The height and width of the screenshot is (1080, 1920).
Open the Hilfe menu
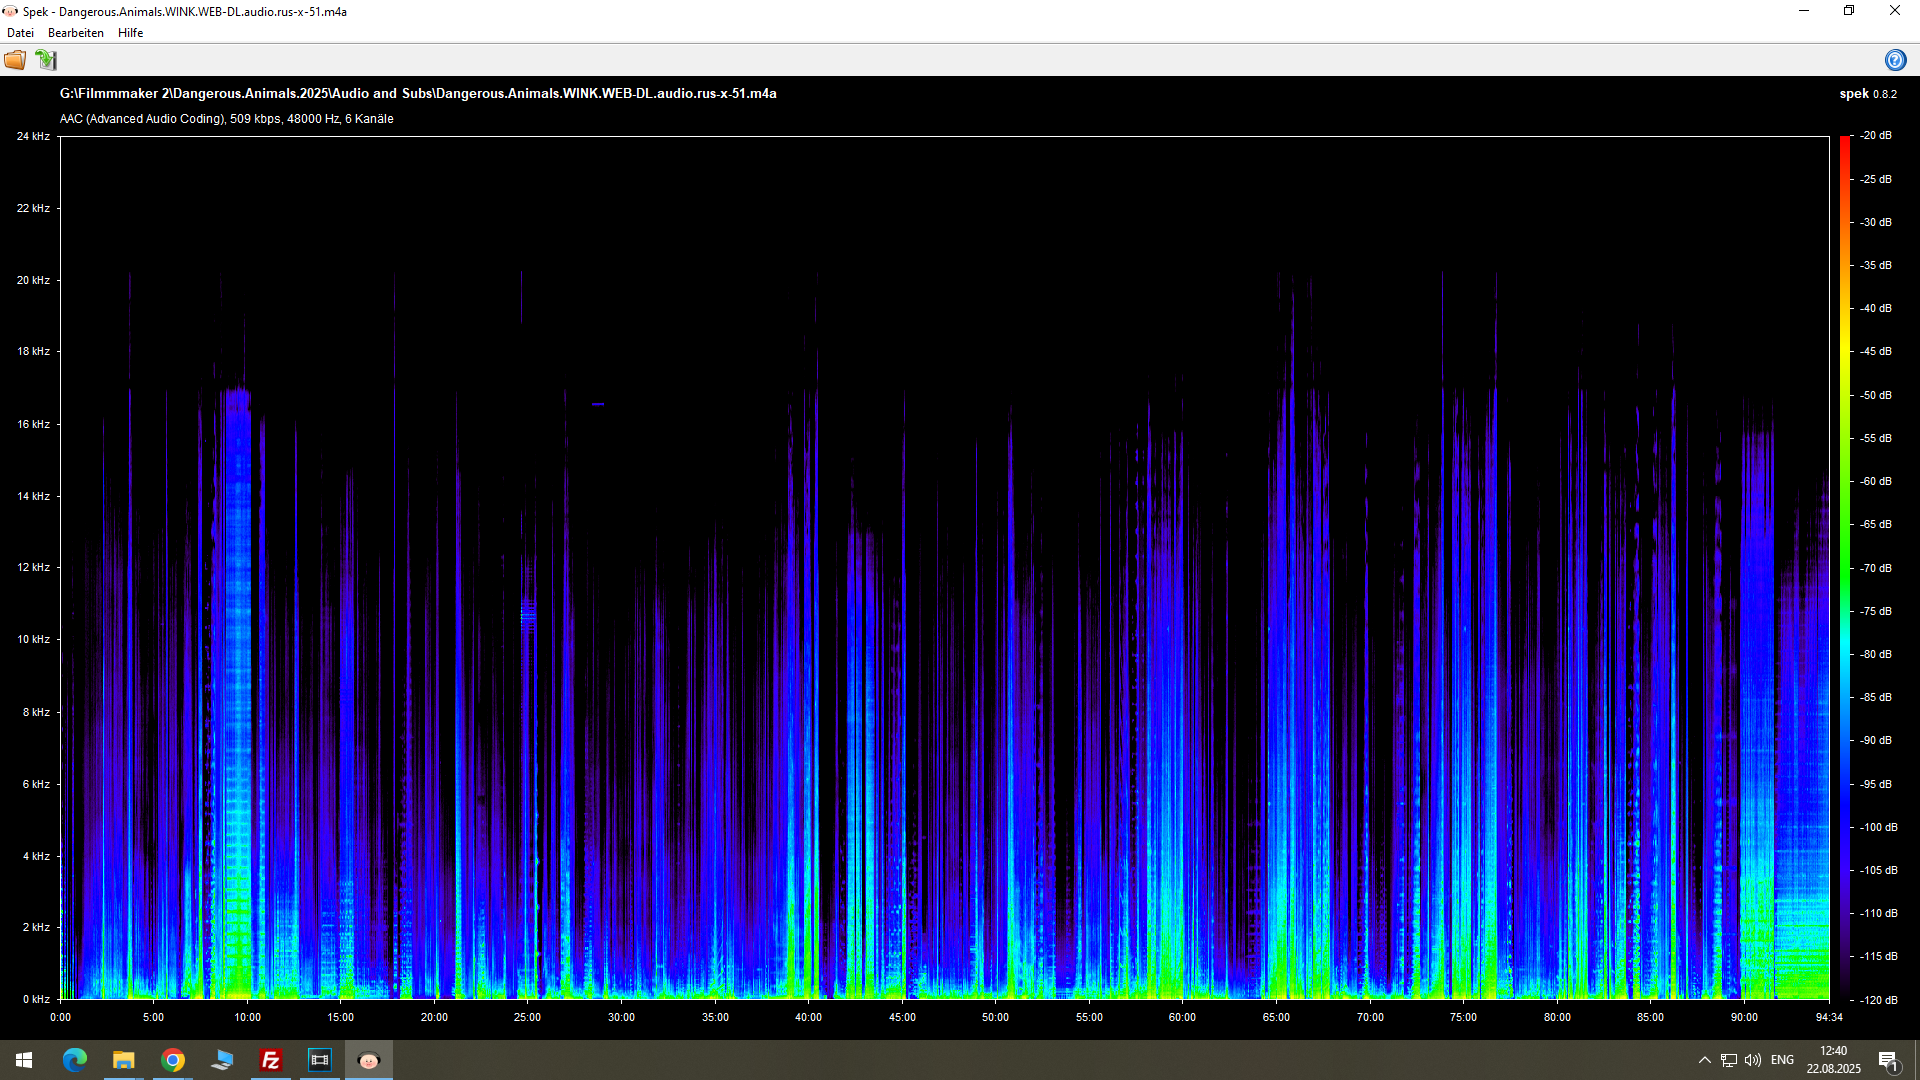click(x=130, y=33)
